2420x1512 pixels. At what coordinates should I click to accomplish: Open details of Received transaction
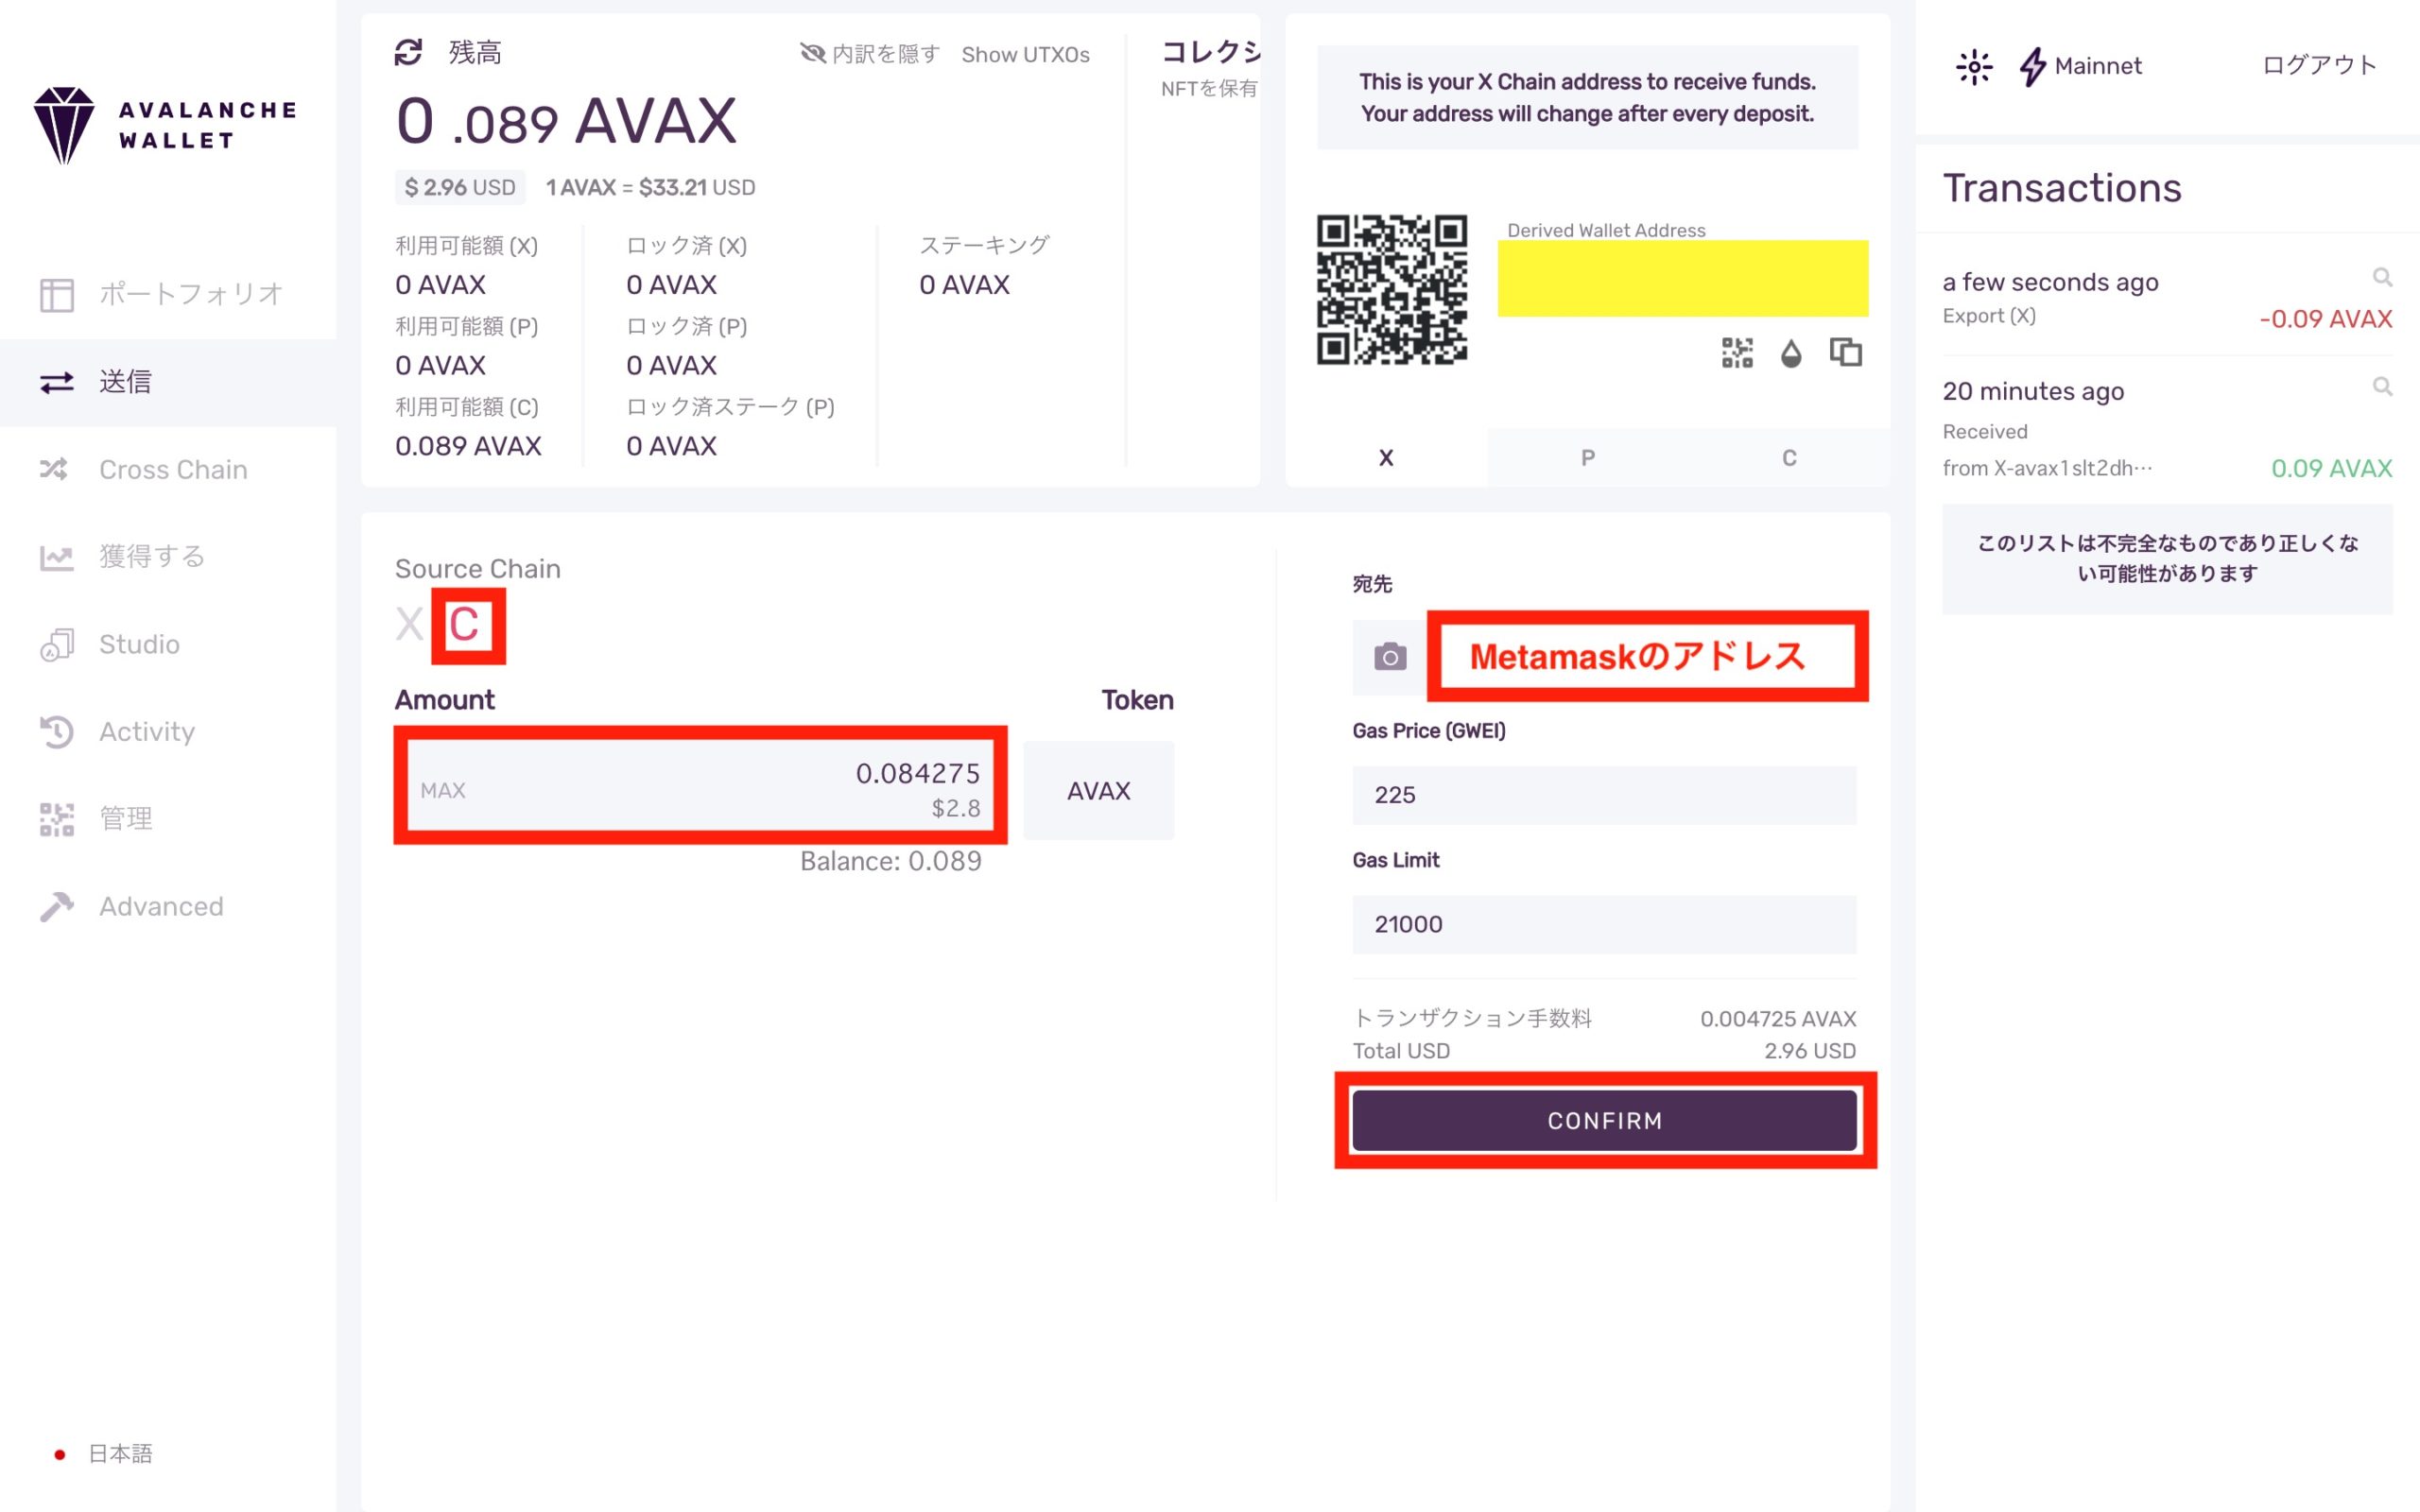2382,386
